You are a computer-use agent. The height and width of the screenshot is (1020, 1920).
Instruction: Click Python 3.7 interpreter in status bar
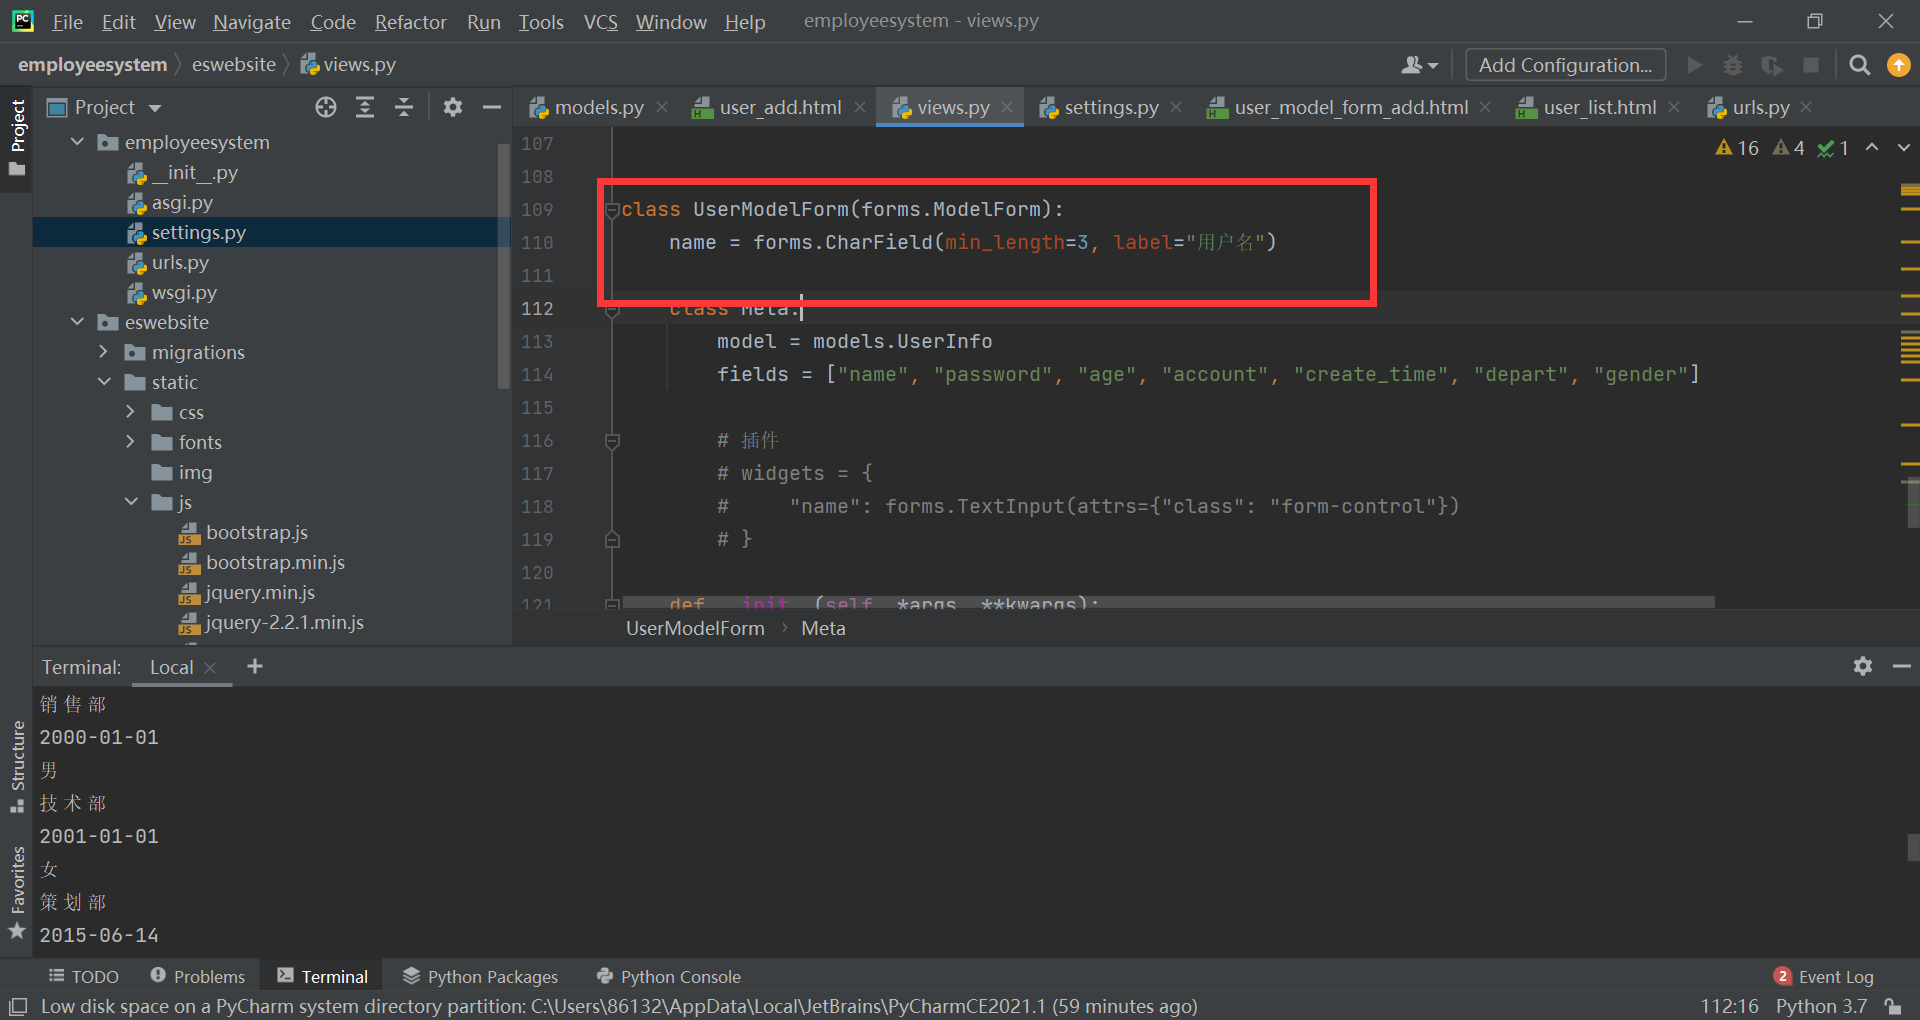coord(1821,1006)
